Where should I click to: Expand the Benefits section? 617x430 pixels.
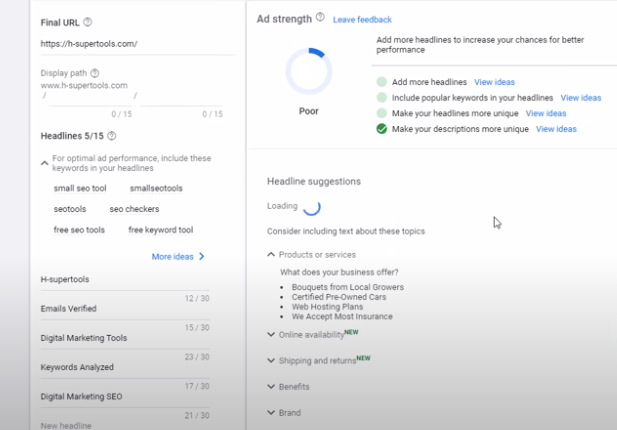(x=271, y=386)
